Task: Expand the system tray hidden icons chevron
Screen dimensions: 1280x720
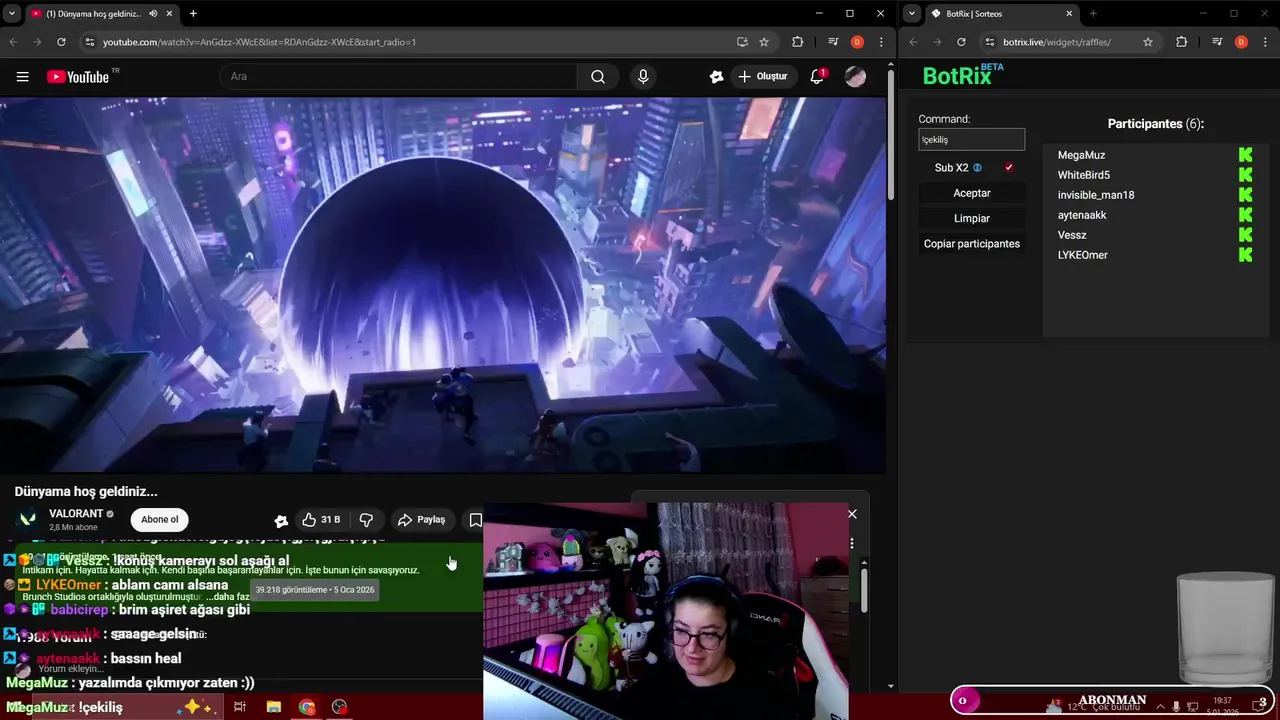Action: (x=1159, y=707)
